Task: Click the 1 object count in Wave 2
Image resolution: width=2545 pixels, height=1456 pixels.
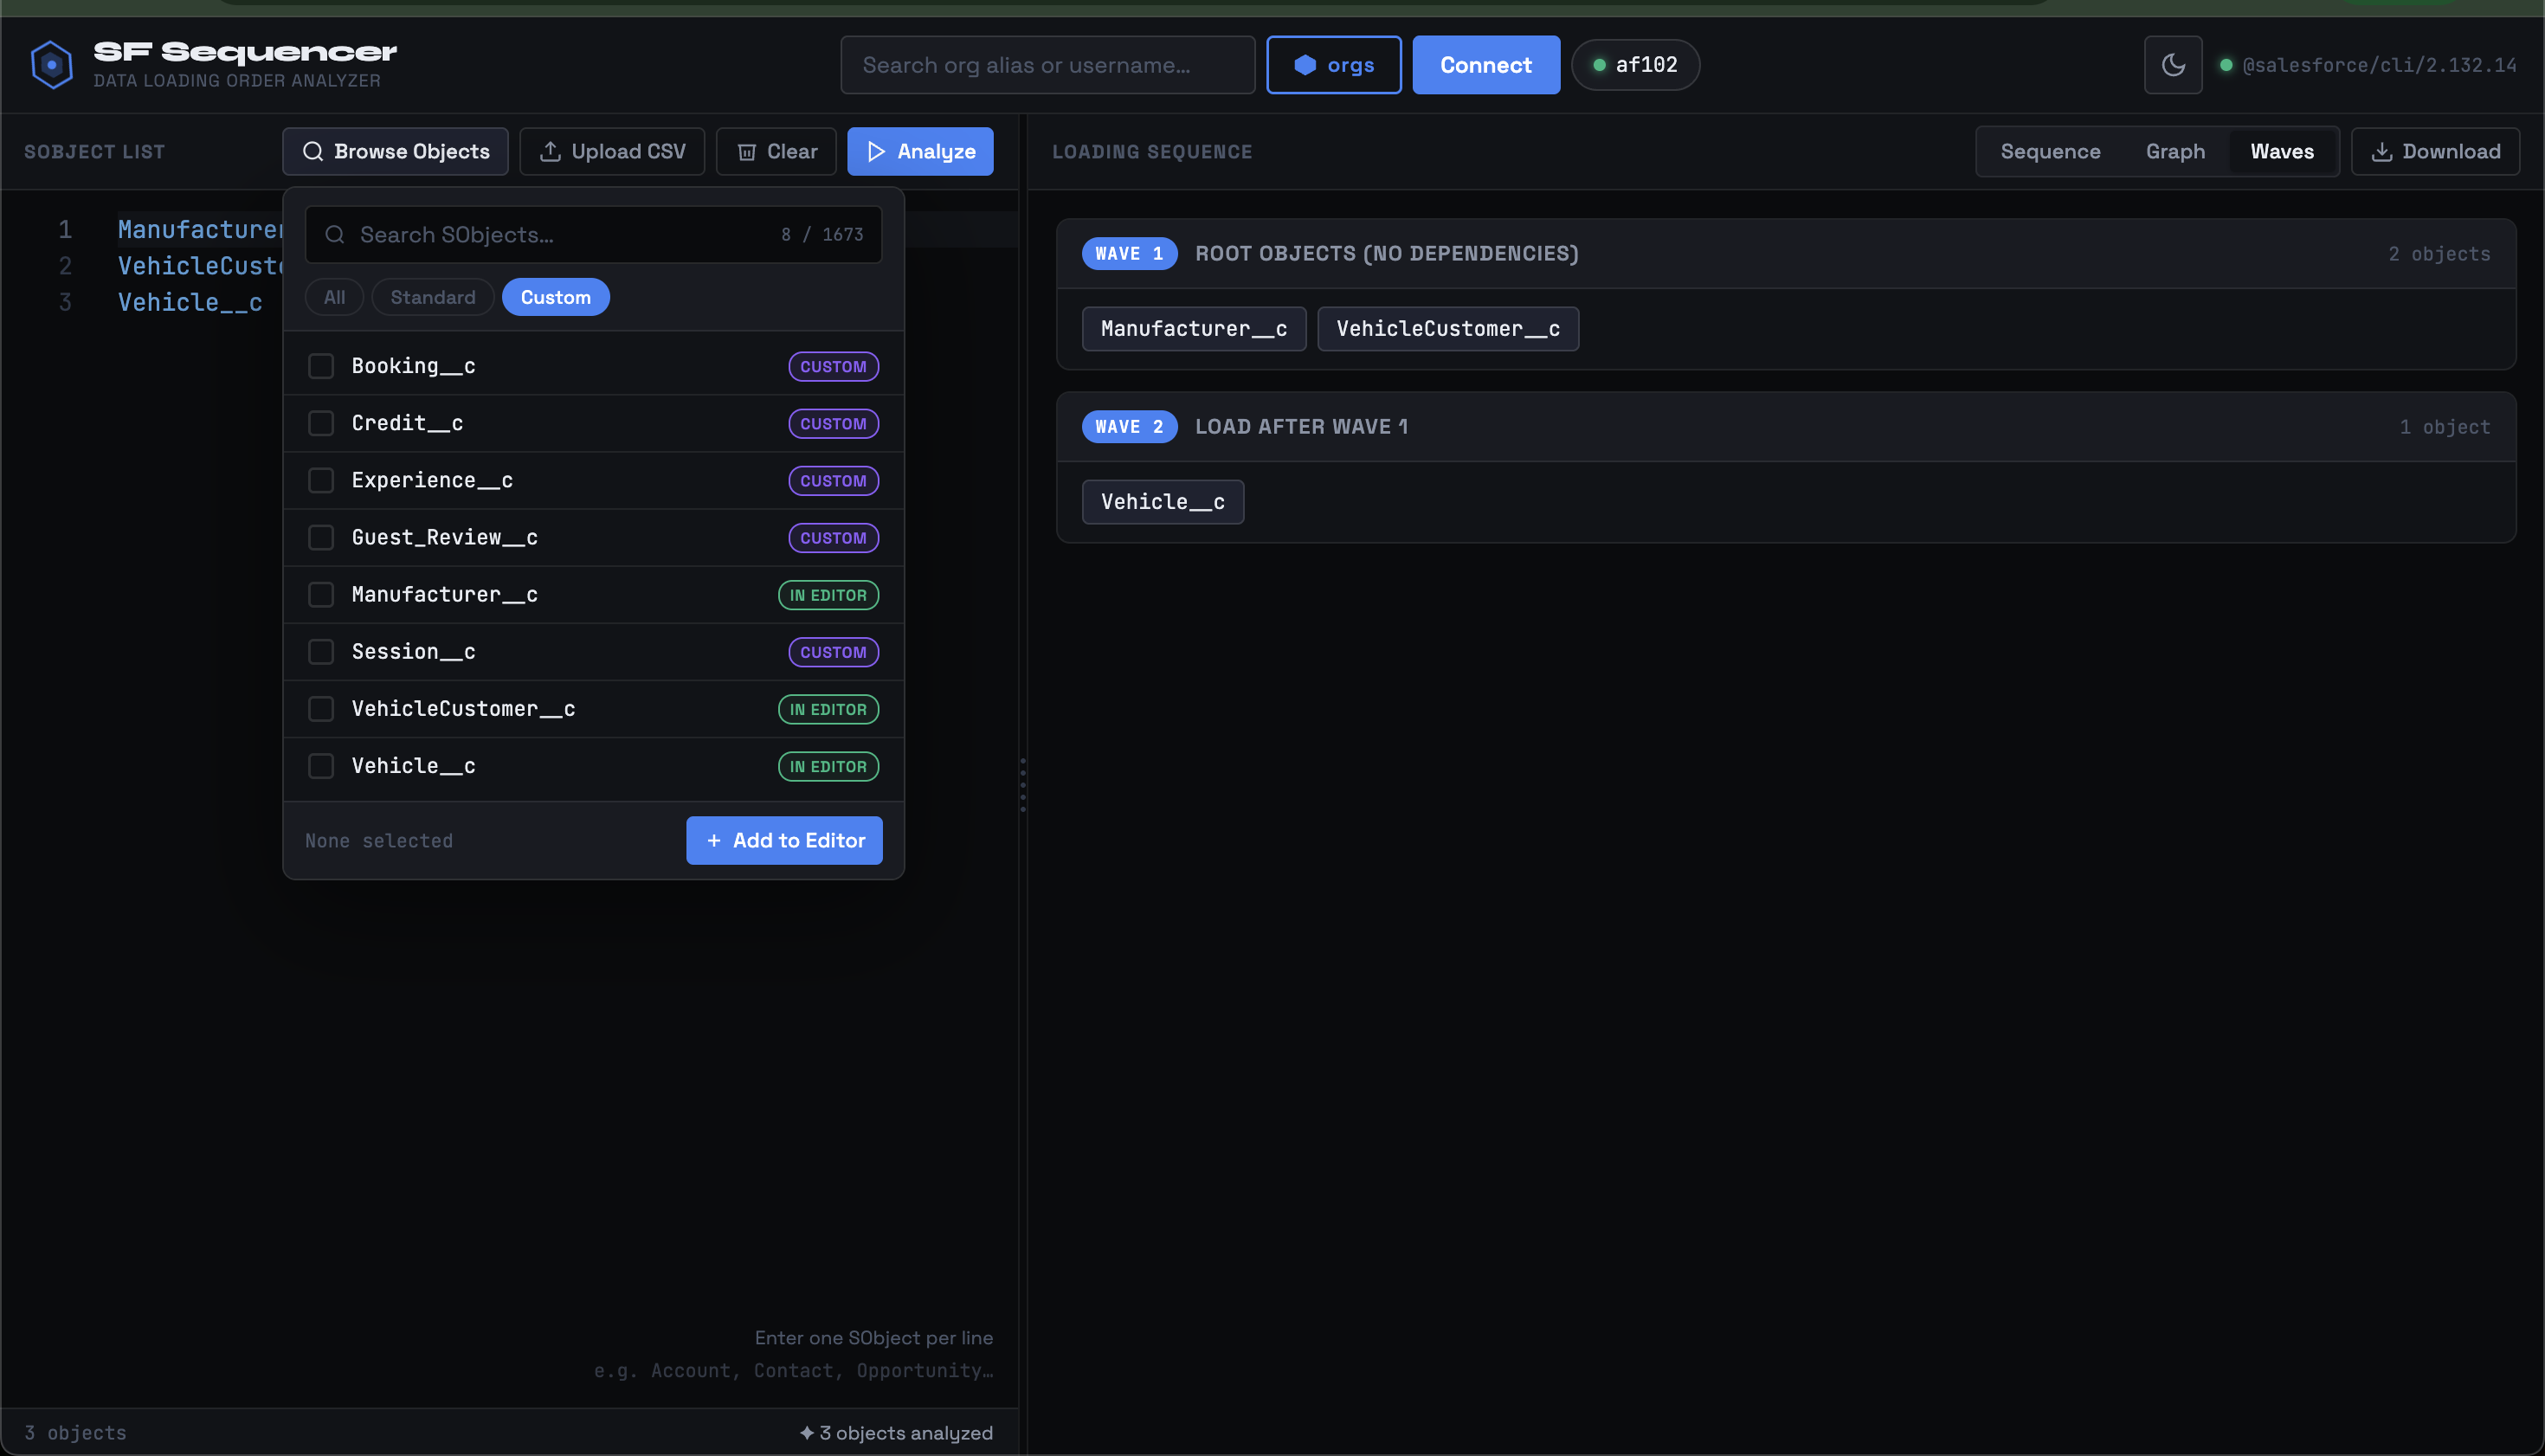Action: pos(2446,427)
